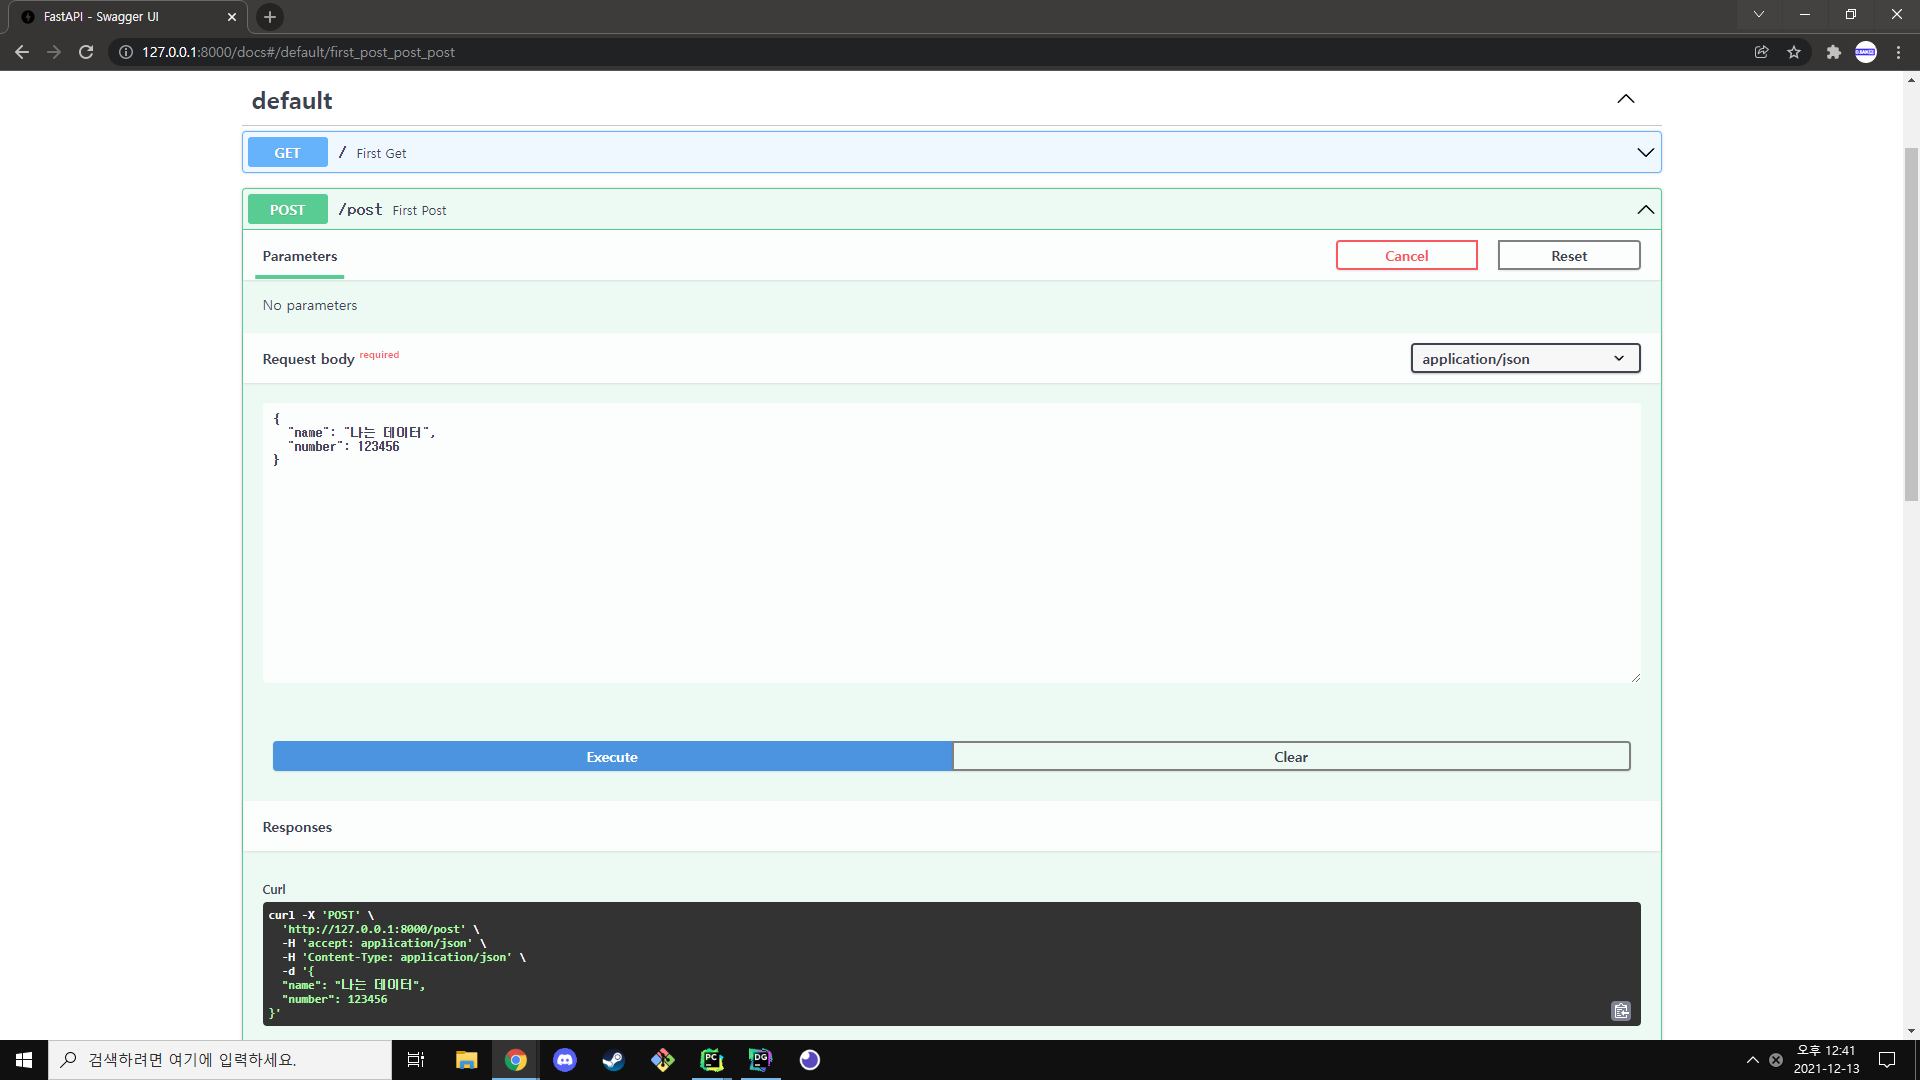Bookmark this page with star icon

point(1794,52)
